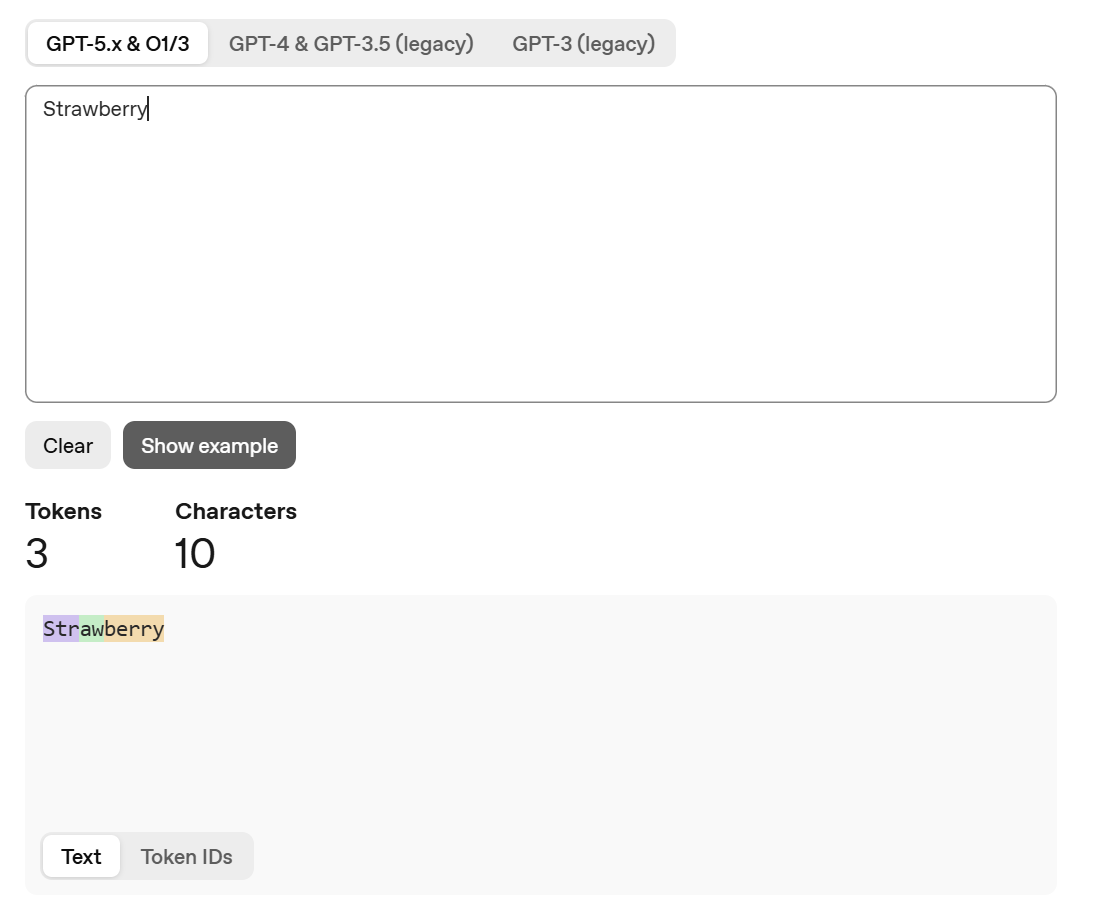Place caret before the S of input Strawberry
The height and width of the screenshot is (908, 1100).
tap(43, 109)
